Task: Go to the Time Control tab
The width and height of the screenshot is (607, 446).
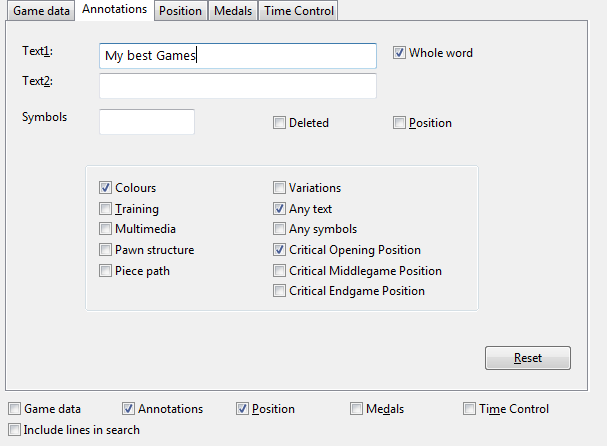Action: (x=298, y=11)
